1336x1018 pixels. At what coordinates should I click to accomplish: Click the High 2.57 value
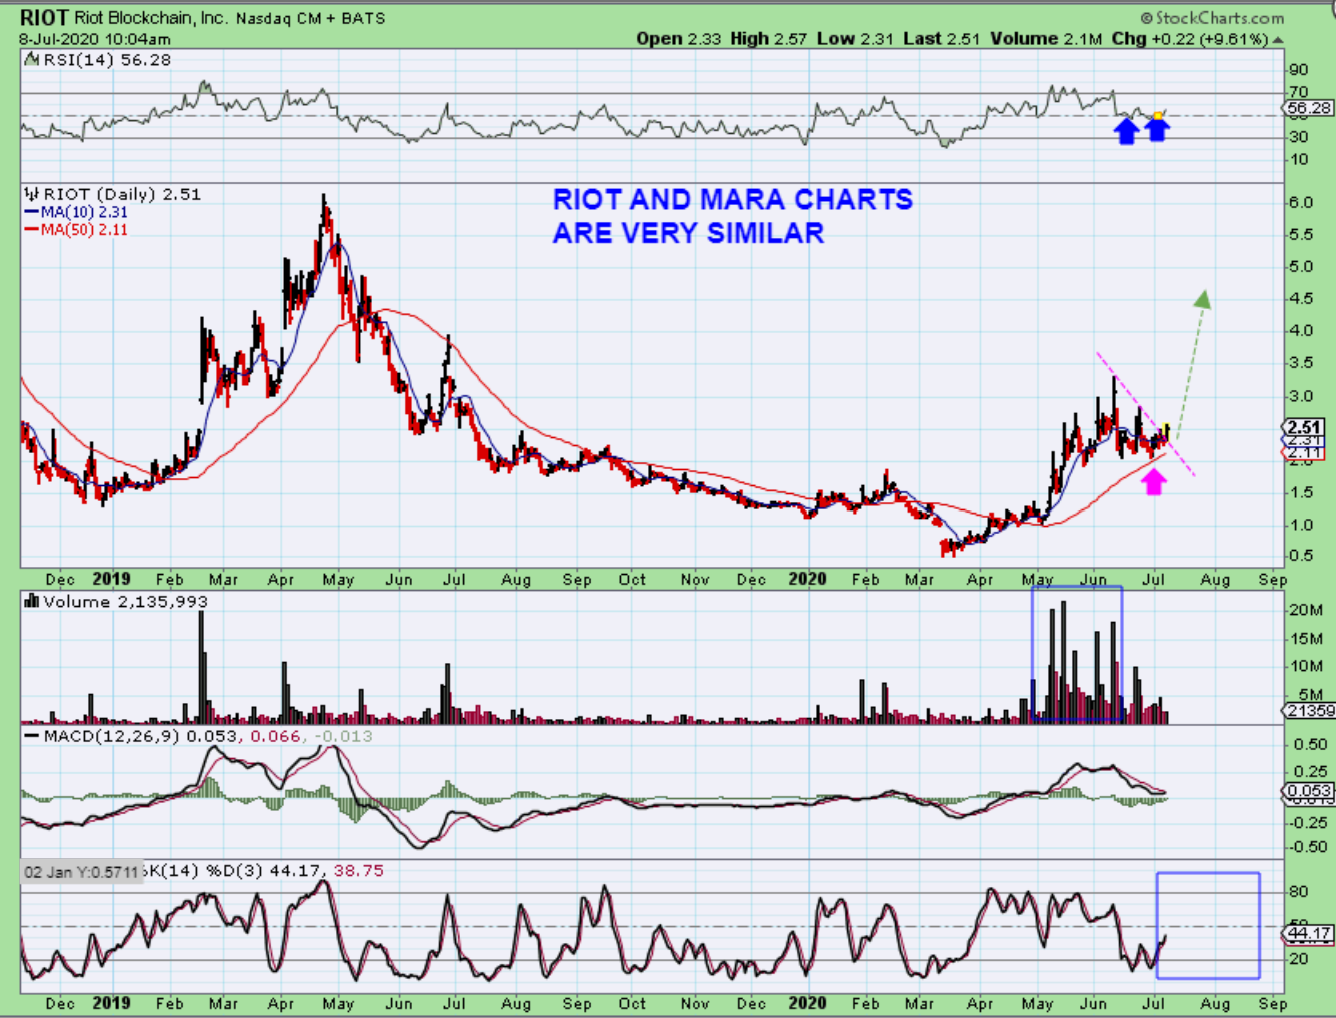coord(768,38)
